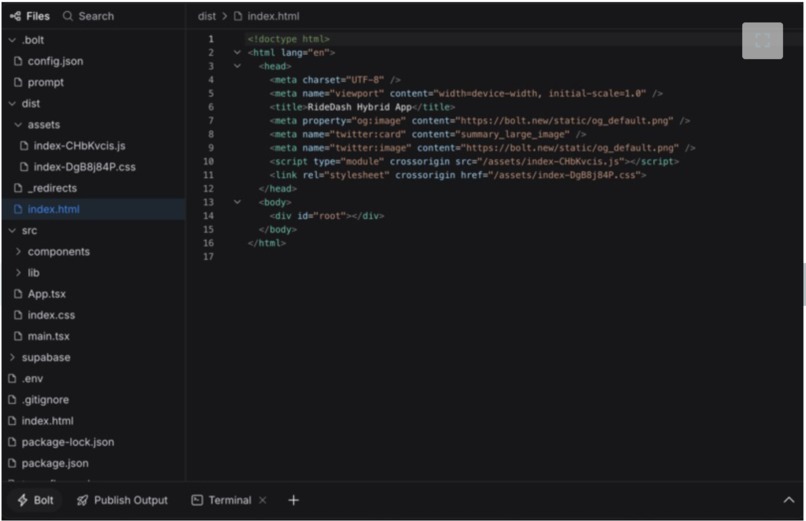Image resolution: width=806 pixels, height=521 pixels.
Task: Expand the components folder
Action: pos(19,251)
